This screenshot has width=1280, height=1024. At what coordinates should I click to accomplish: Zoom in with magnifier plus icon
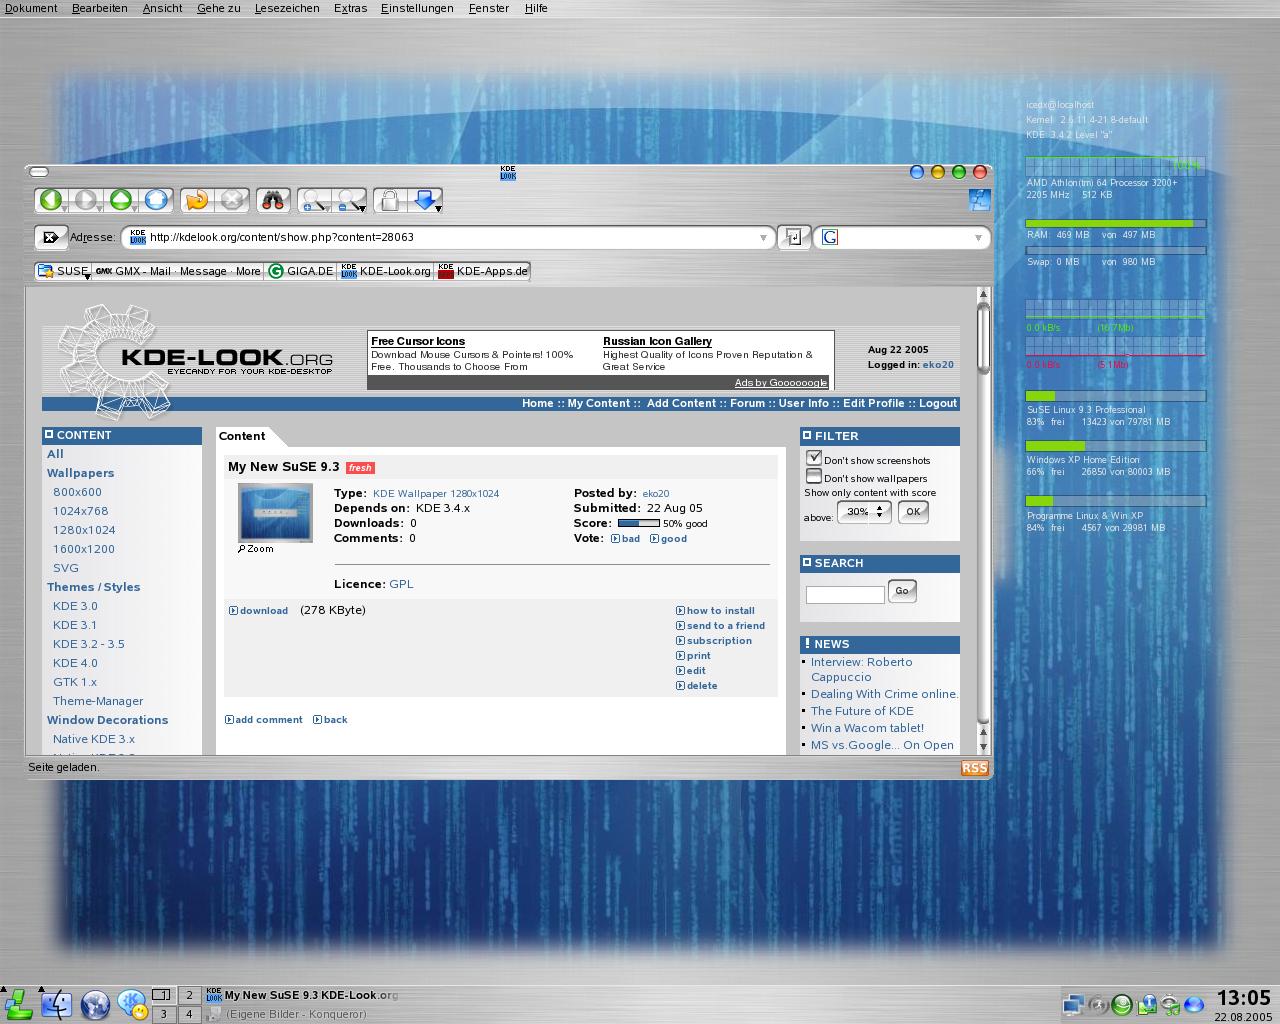pyautogui.click(x=314, y=200)
